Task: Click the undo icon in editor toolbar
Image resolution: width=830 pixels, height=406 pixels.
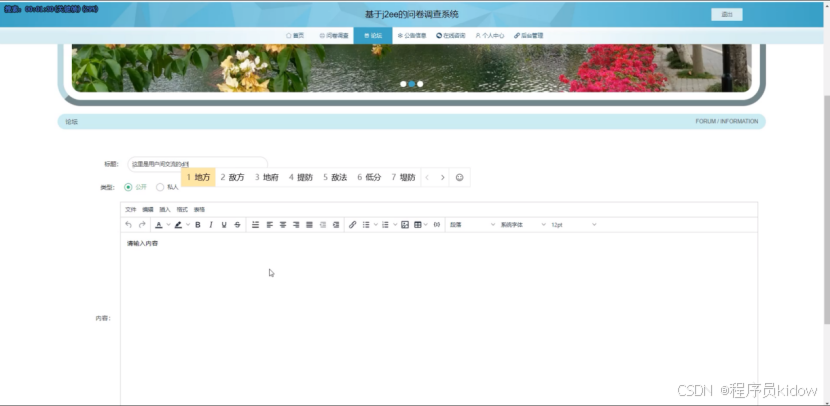Action: (x=128, y=225)
